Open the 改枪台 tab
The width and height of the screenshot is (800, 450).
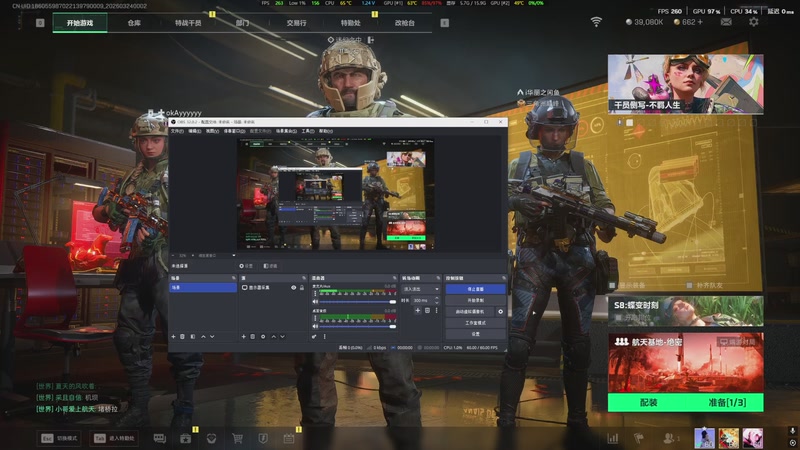coord(404,23)
